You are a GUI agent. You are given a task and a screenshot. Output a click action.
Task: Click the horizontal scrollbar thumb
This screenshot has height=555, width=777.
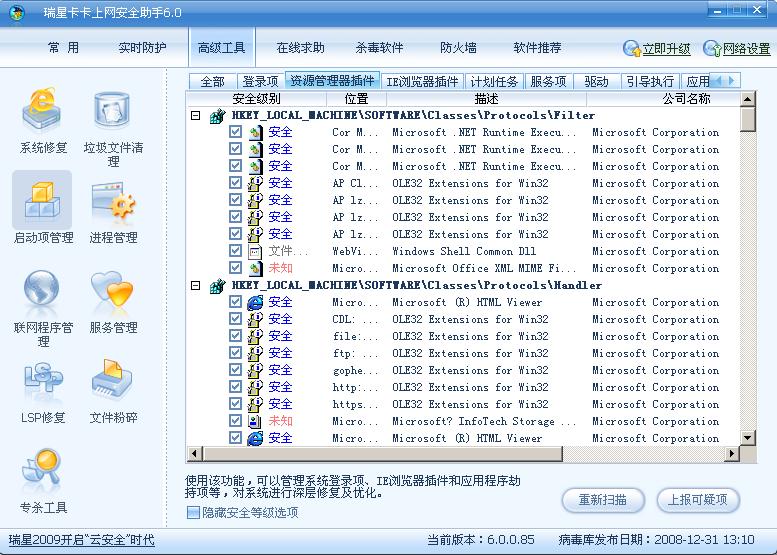tap(382, 453)
